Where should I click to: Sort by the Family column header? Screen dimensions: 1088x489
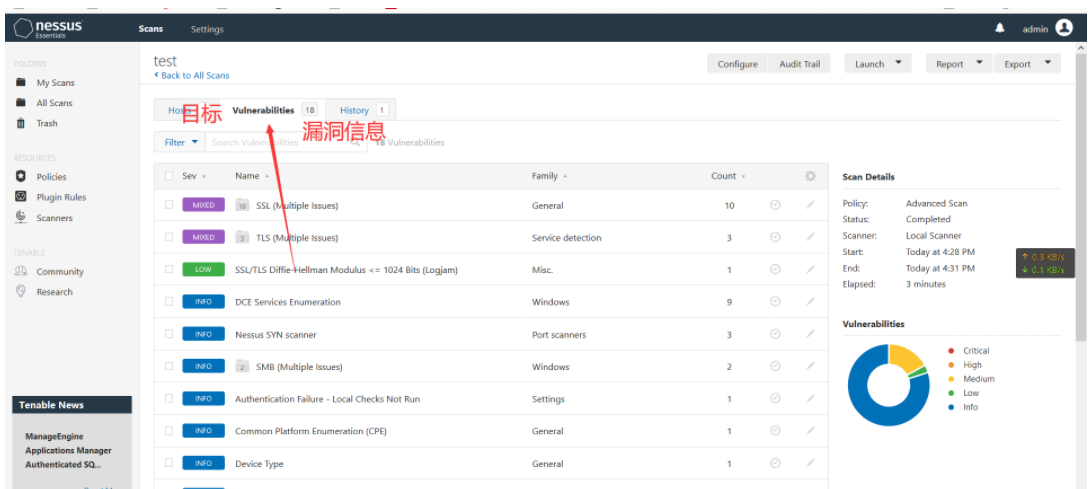pos(549,176)
